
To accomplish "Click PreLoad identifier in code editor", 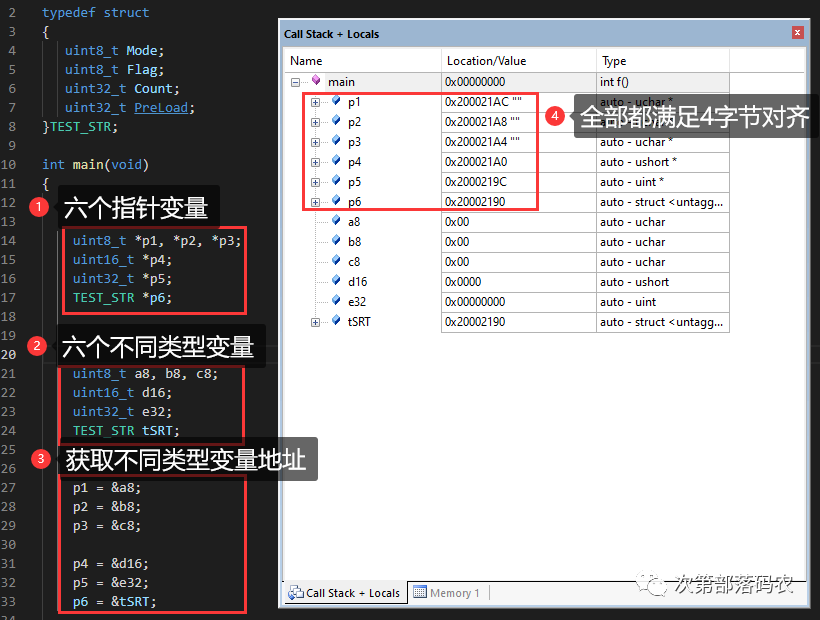I will pyautogui.click(x=161, y=108).
